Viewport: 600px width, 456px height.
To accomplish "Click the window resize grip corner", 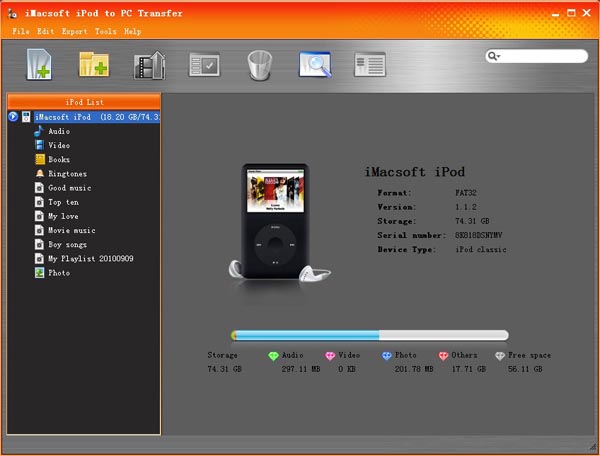I will (x=593, y=446).
